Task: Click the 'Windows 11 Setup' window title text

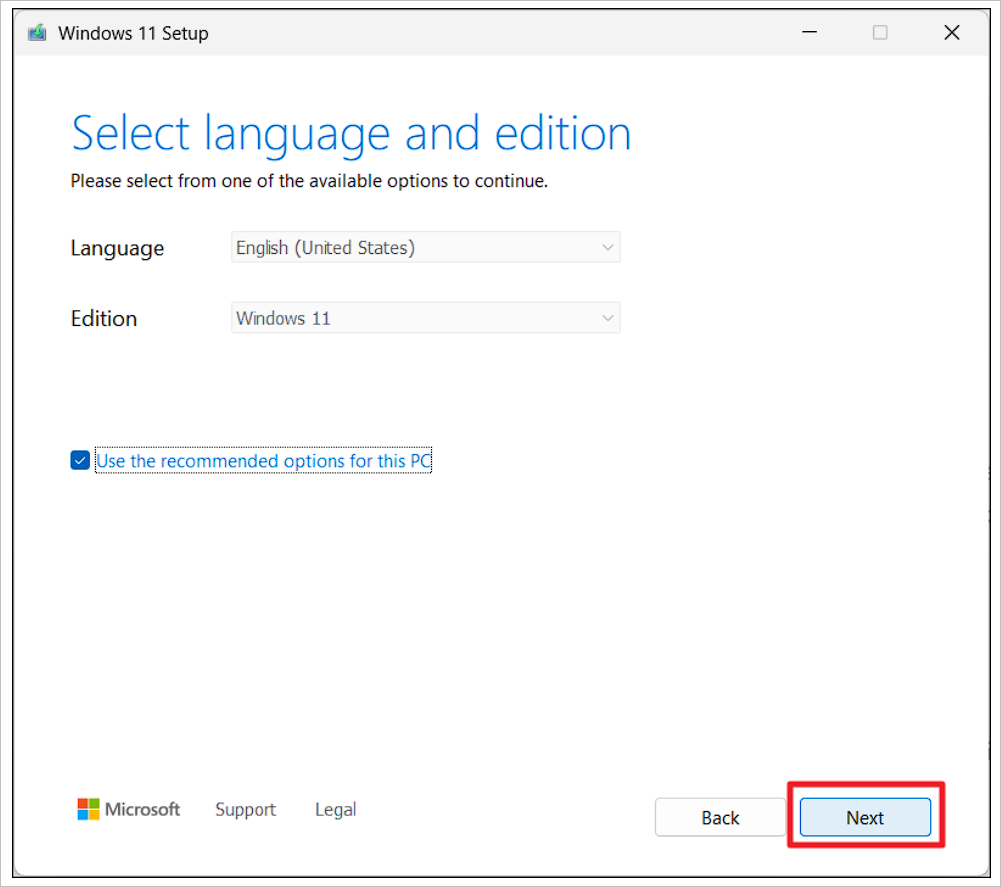Action: (133, 33)
